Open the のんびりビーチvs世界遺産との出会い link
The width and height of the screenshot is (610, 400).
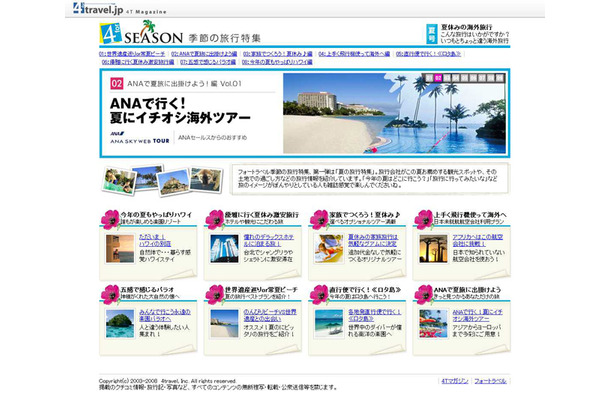(270, 315)
